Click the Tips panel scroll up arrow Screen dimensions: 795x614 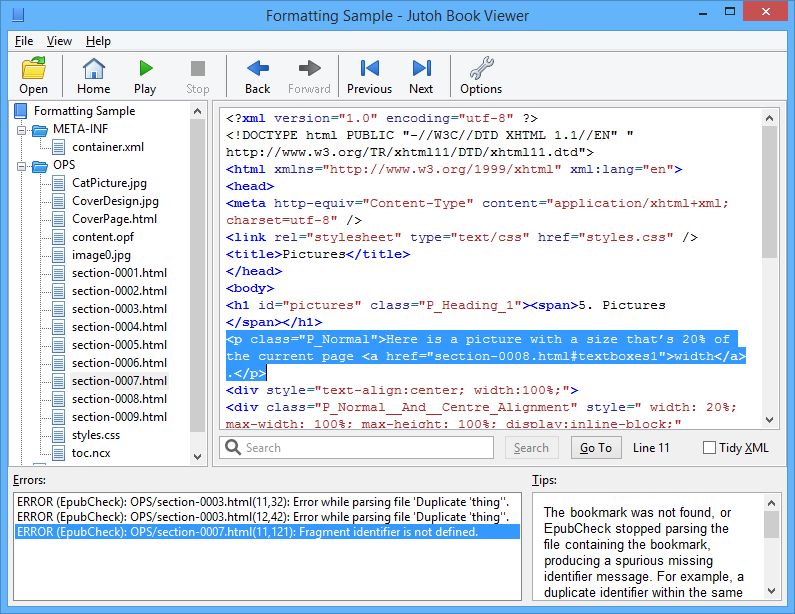point(771,503)
